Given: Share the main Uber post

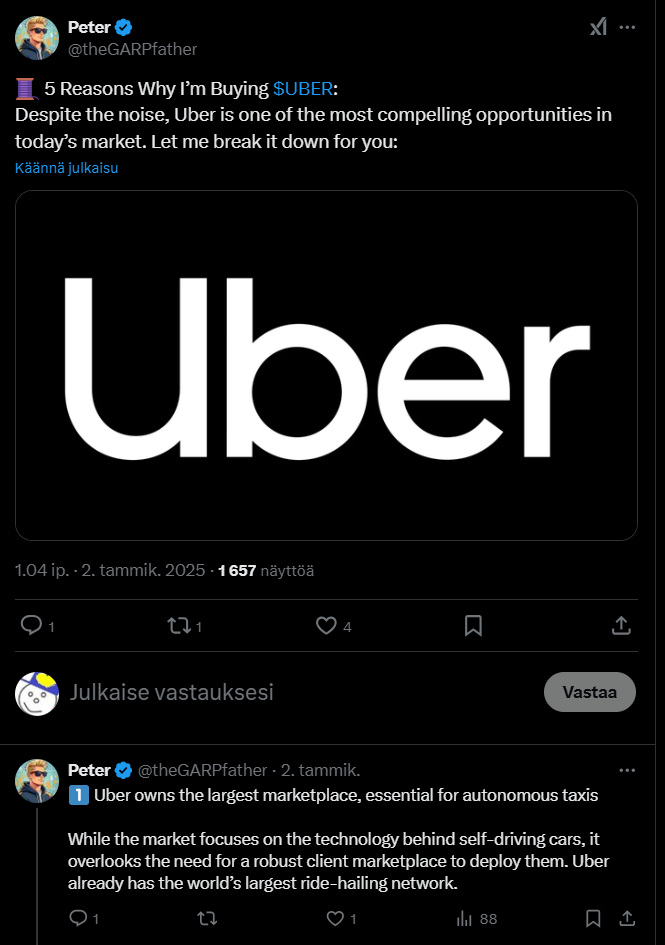Looking at the screenshot, I should point(620,625).
